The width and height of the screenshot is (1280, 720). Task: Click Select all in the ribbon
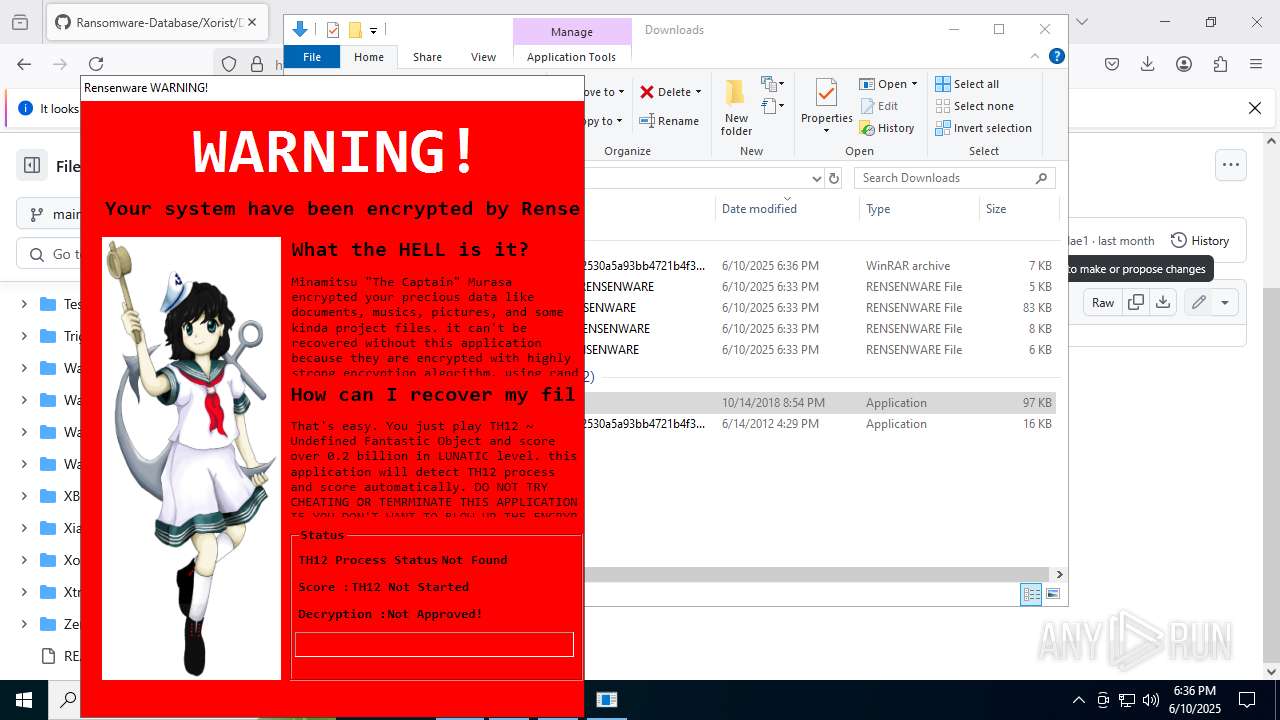click(x=967, y=84)
